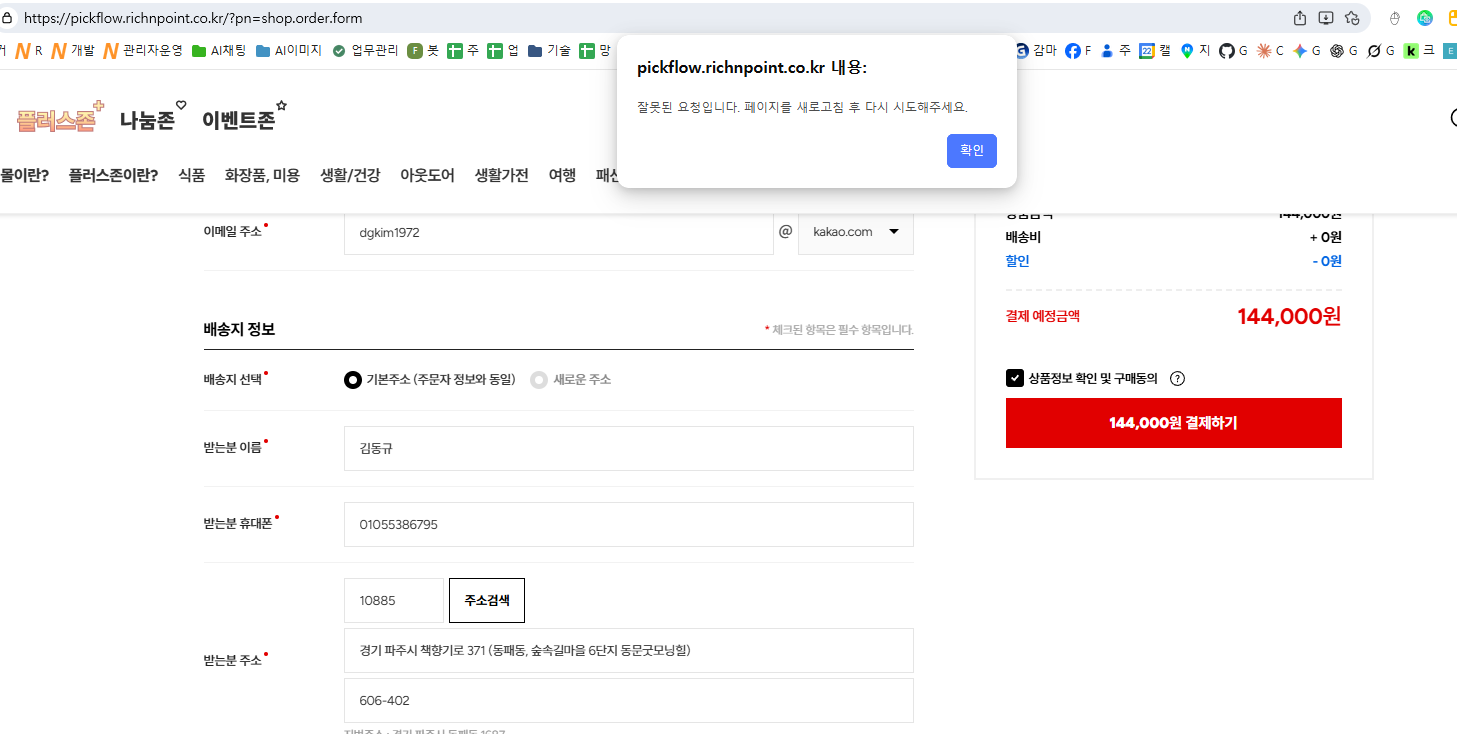Click the 받는분 휴대폰 input field
Viewport: 1457px width, 734px height.
click(629, 524)
